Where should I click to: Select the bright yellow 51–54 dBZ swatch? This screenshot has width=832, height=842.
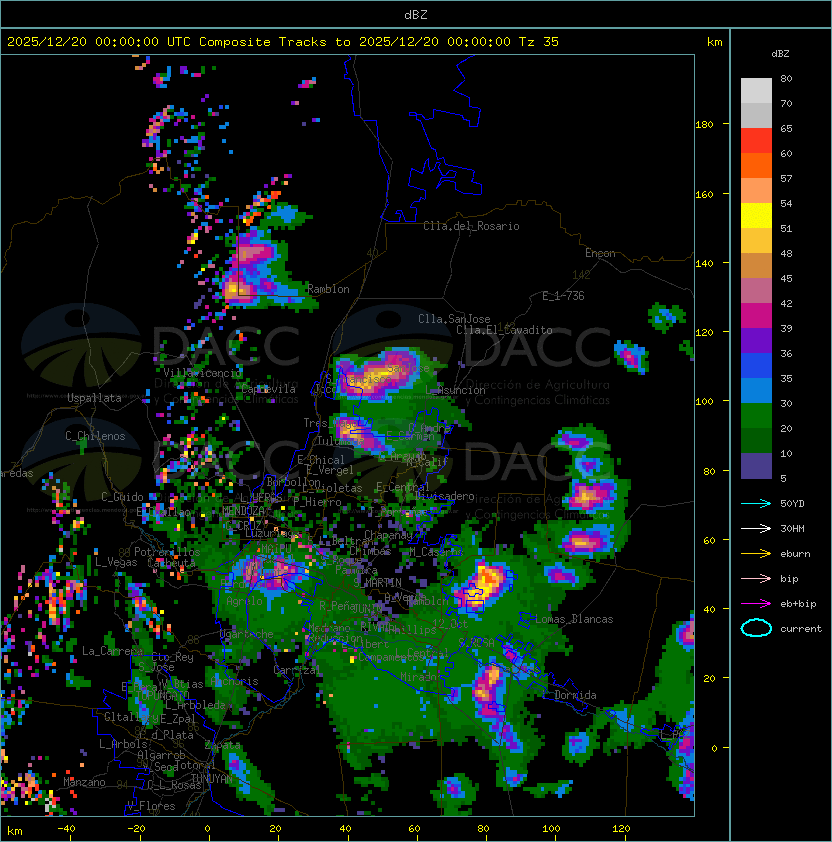click(x=756, y=216)
